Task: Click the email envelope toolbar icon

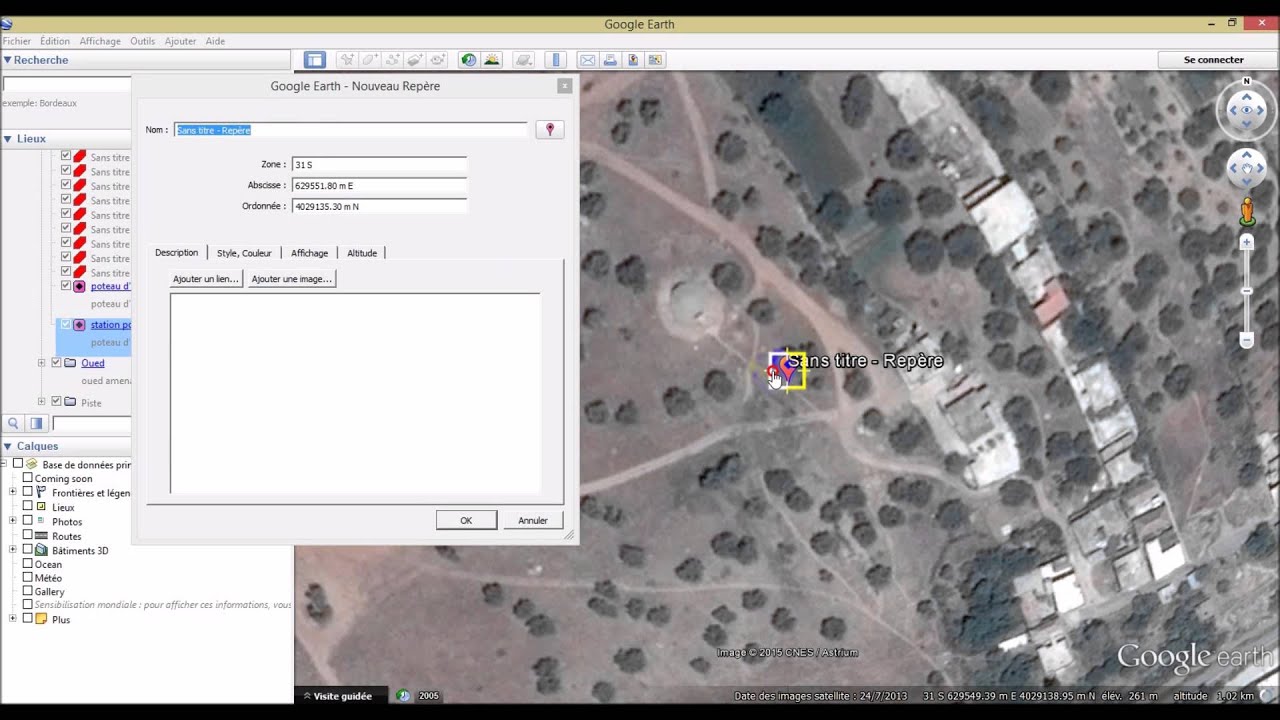Action: 588,60
